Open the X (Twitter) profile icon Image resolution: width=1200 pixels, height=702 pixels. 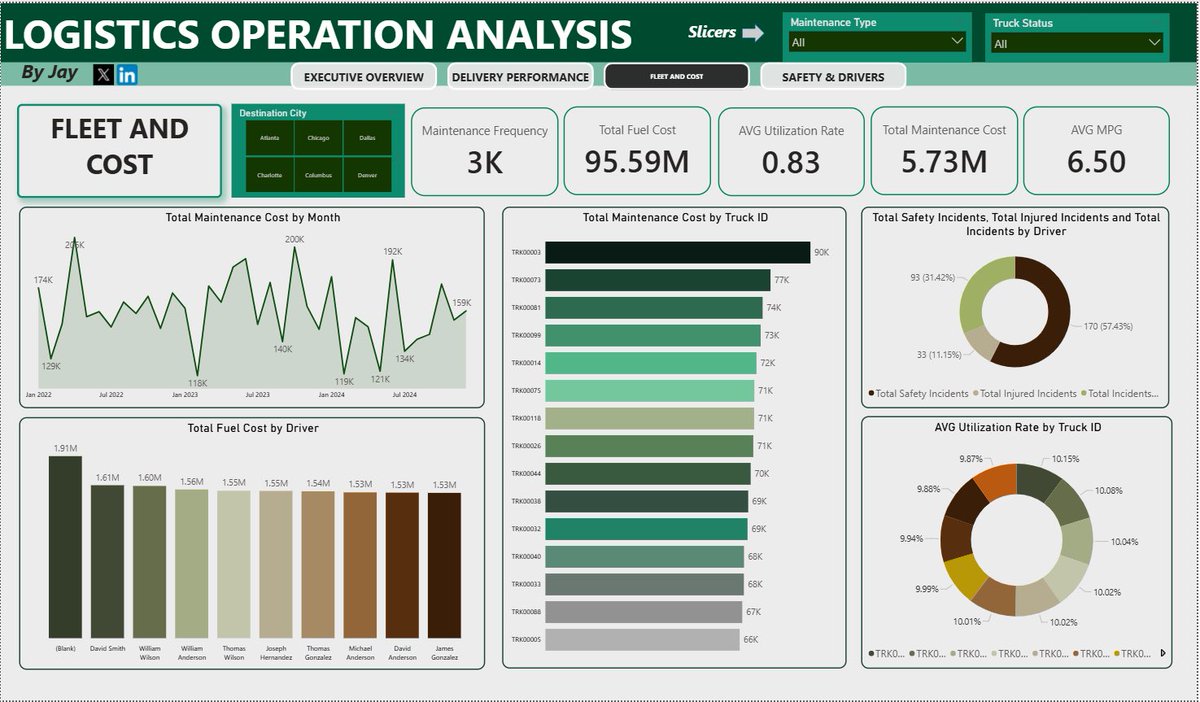tap(104, 75)
